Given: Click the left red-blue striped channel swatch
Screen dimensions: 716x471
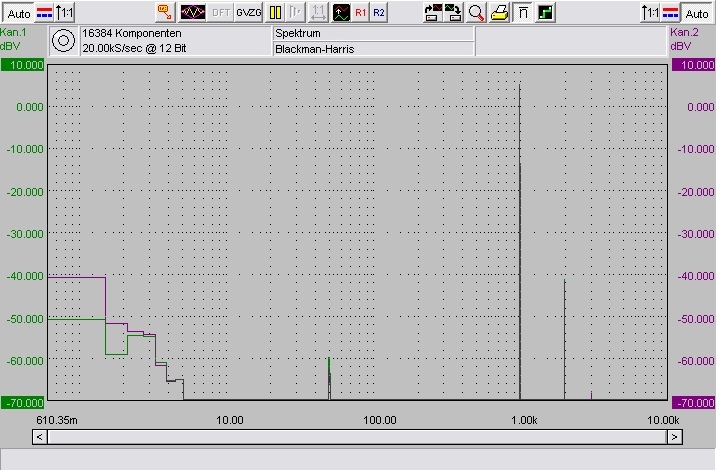Looking at the screenshot, I should [x=44, y=13].
